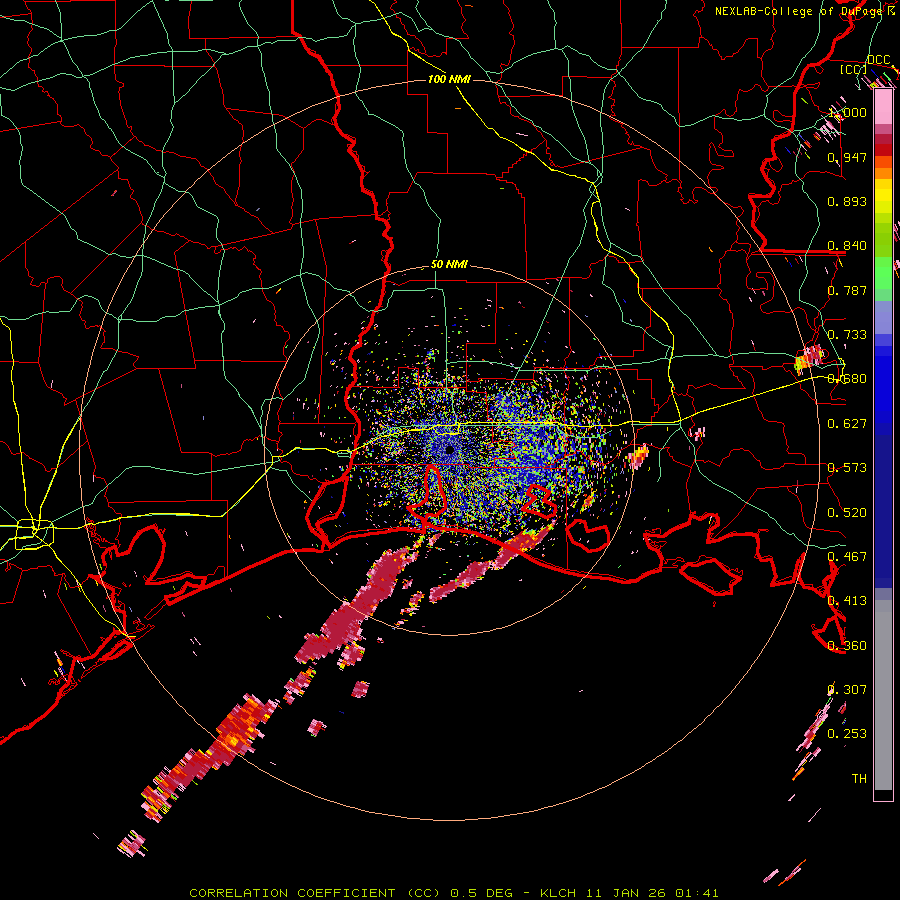Click the [CC] product label above color bar
900x900 pixels.
click(x=854, y=69)
